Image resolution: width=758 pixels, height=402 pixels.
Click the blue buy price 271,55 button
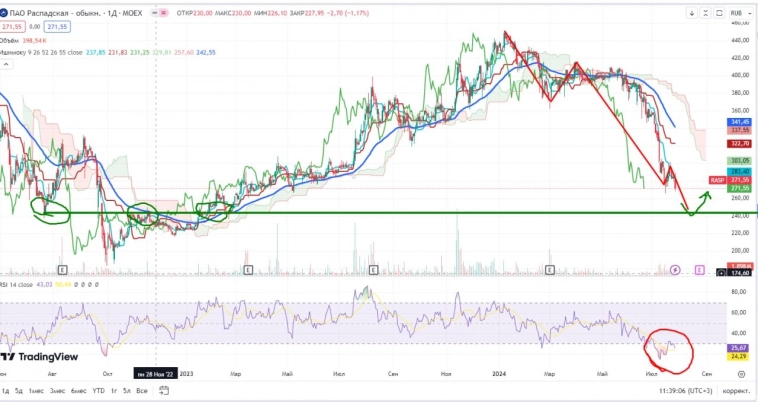coord(57,27)
